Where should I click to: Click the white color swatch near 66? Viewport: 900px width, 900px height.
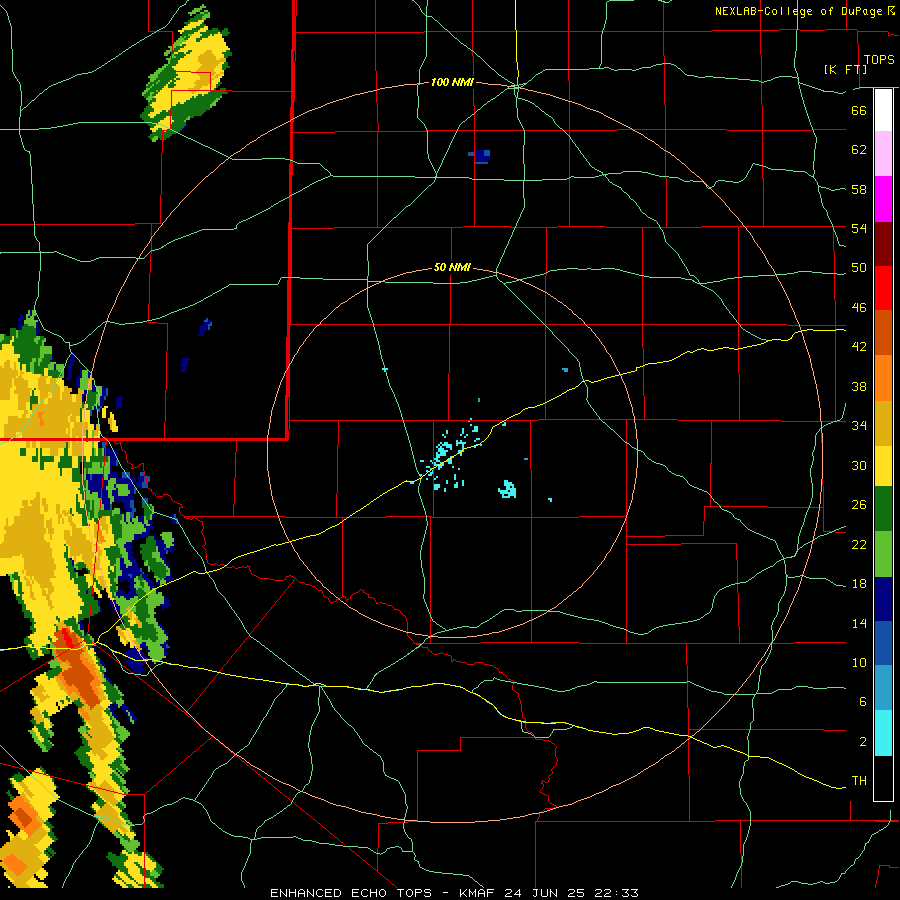[883, 110]
